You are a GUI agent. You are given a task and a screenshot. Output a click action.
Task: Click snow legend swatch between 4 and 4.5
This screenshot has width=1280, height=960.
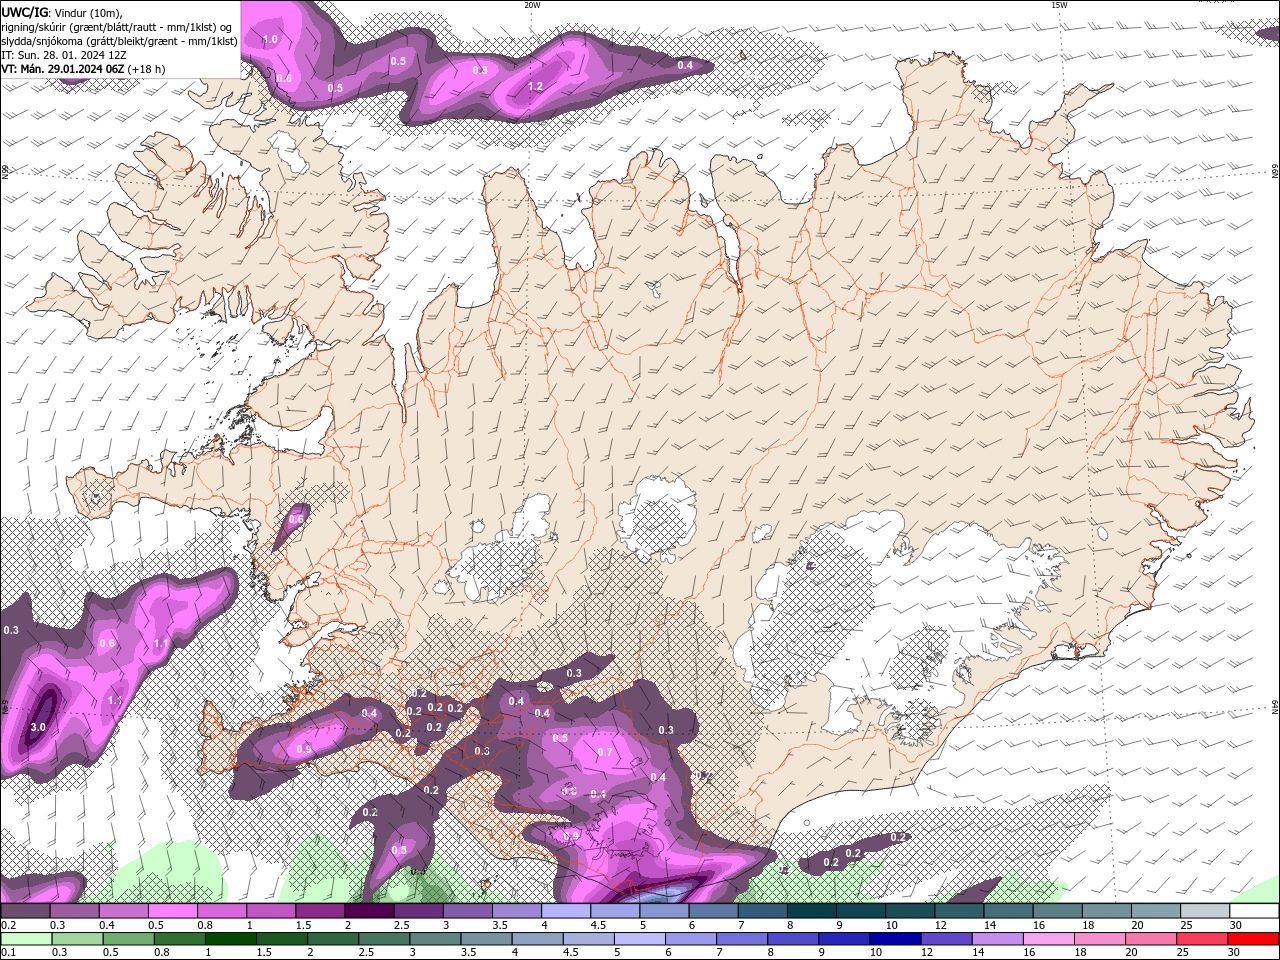click(566, 911)
